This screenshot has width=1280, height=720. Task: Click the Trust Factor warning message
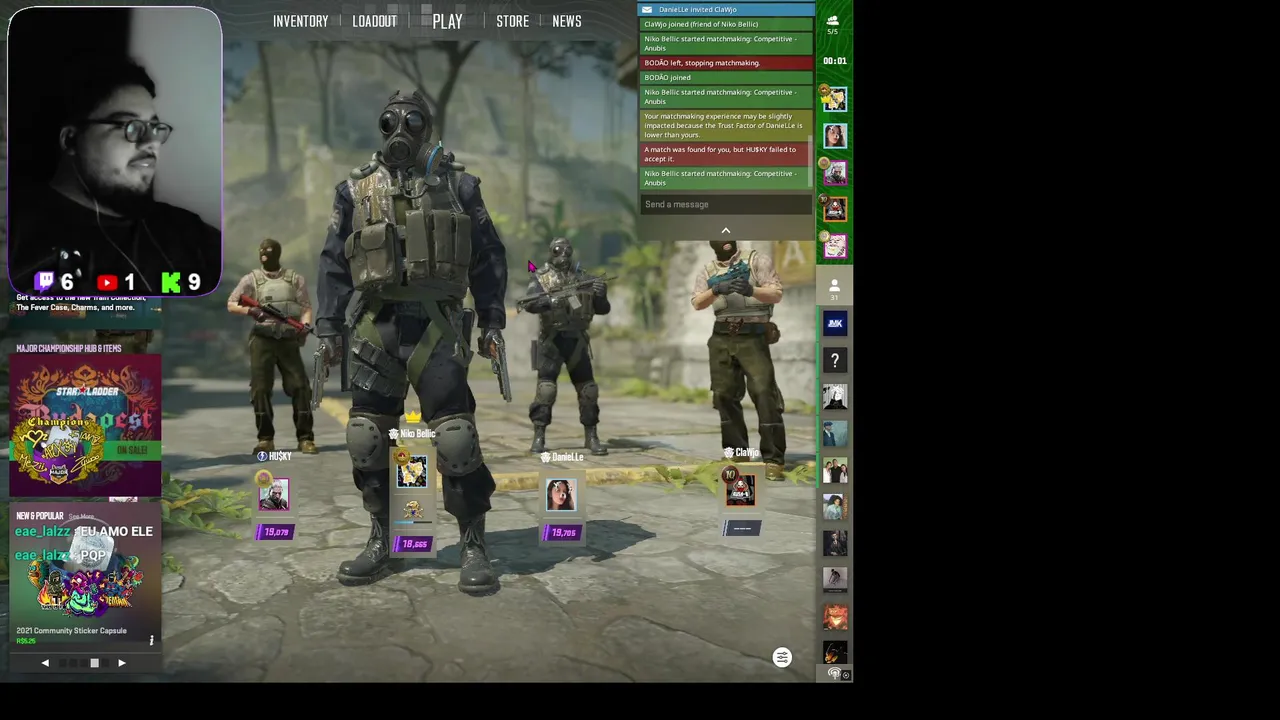(726, 125)
